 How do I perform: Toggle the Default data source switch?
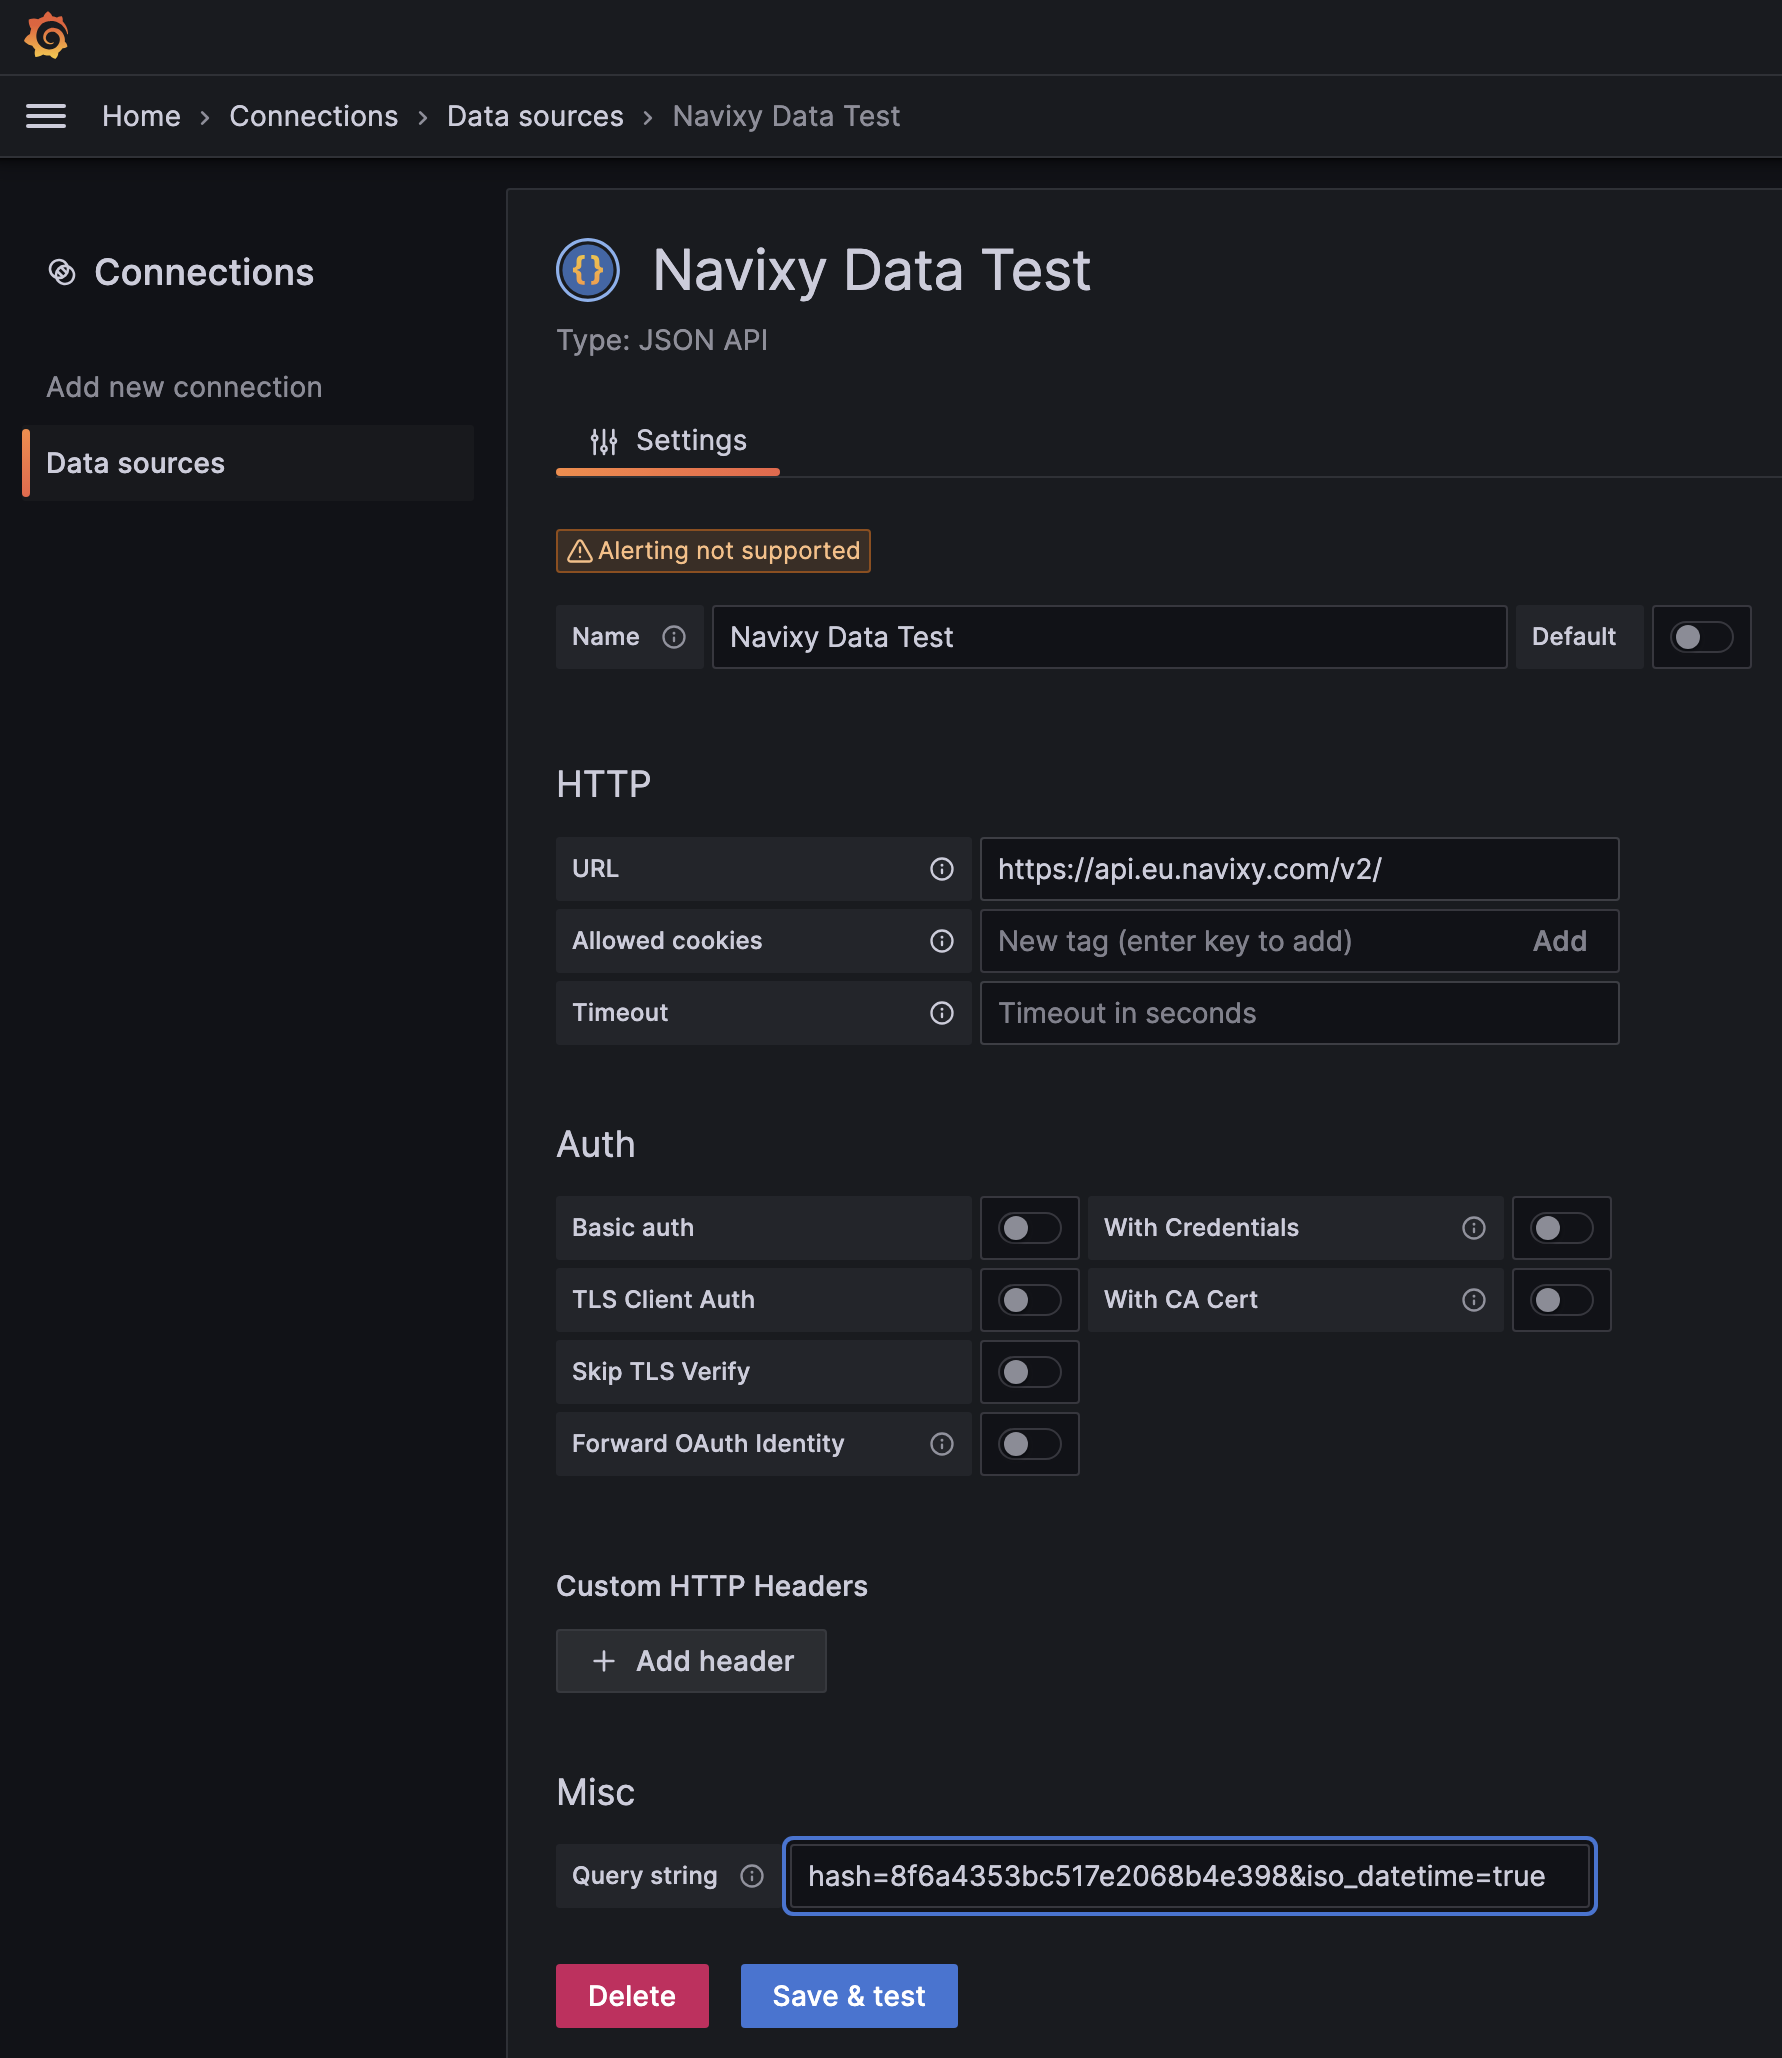click(x=1702, y=637)
